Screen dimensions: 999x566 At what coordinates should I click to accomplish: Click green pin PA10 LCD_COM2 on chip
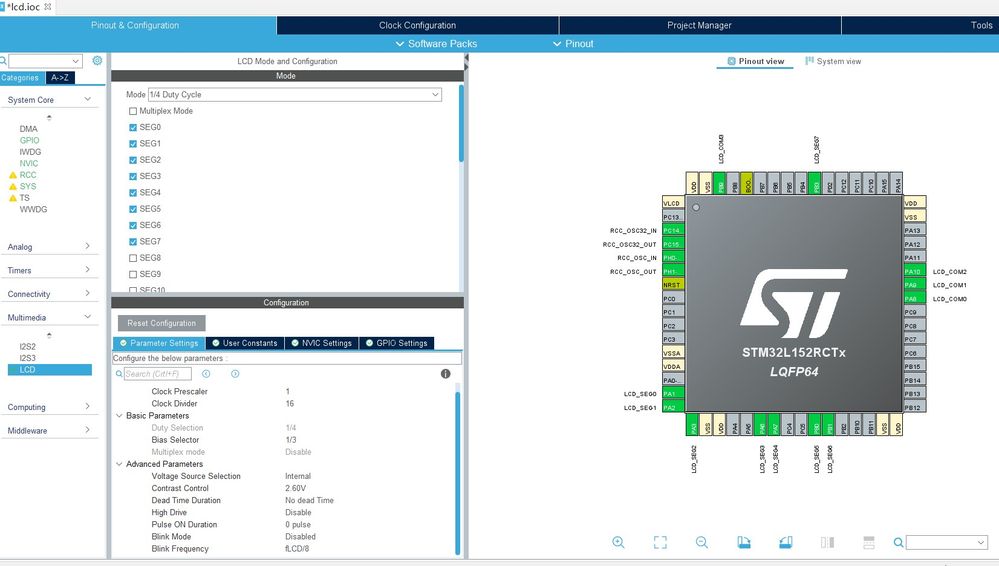click(914, 272)
